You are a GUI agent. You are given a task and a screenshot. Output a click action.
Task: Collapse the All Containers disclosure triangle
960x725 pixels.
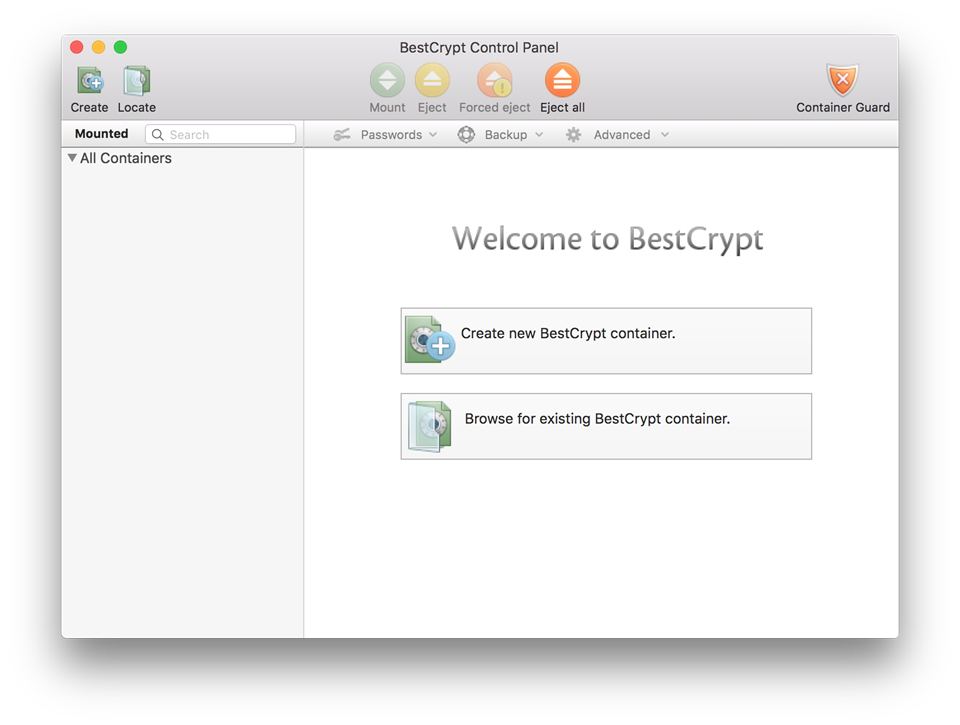[x=72, y=158]
